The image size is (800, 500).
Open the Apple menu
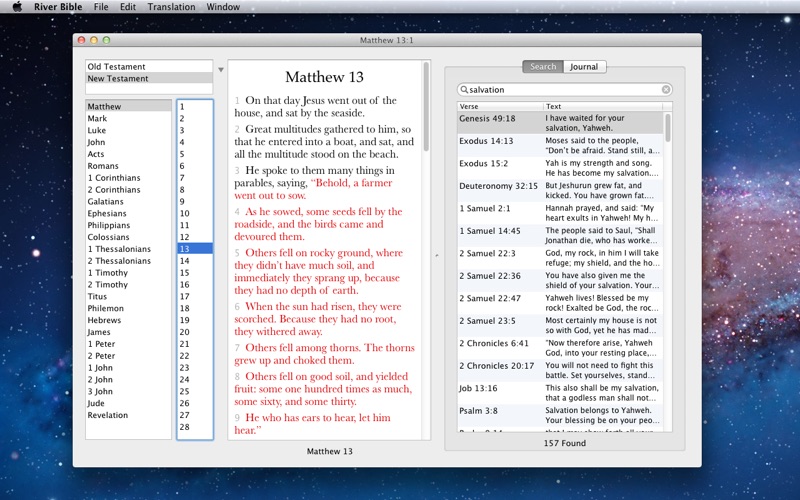coord(16,7)
